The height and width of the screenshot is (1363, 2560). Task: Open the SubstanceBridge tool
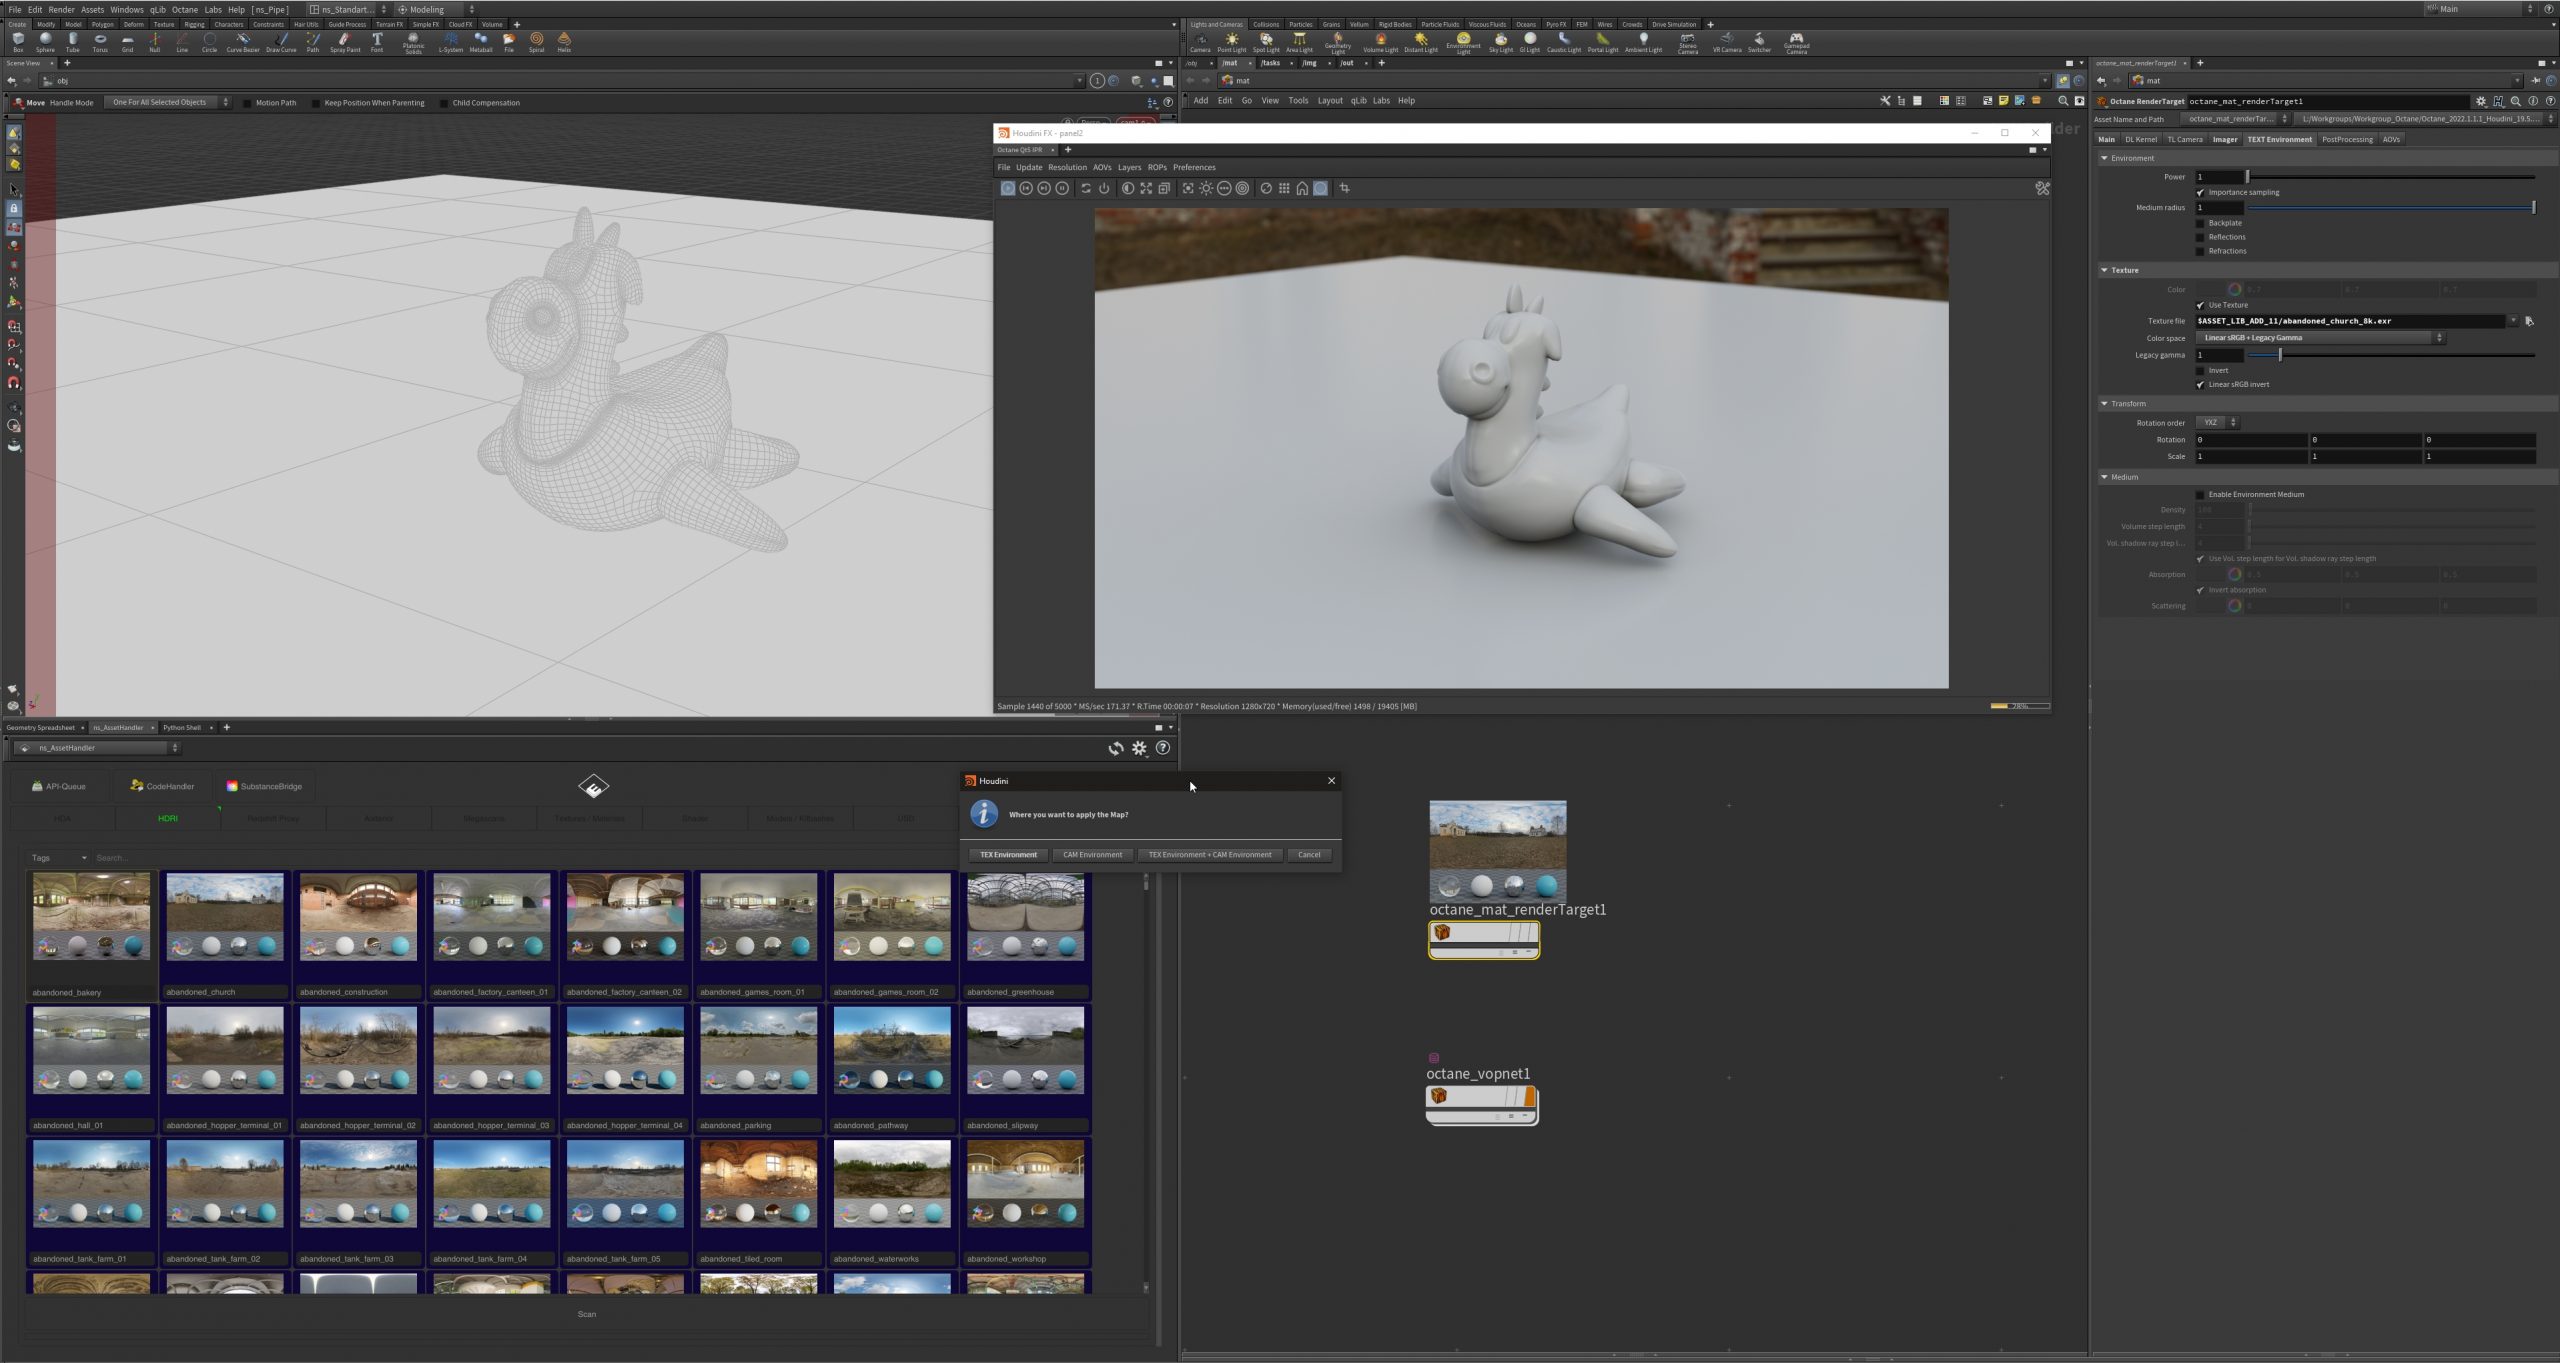point(264,786)
